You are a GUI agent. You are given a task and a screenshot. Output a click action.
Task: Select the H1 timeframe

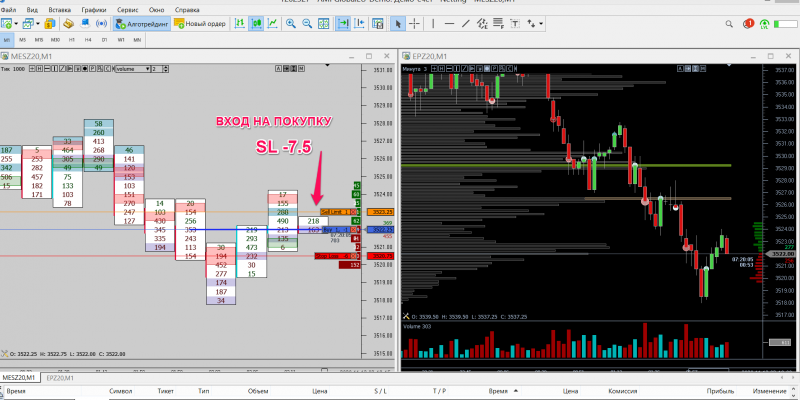click(71, 39)
